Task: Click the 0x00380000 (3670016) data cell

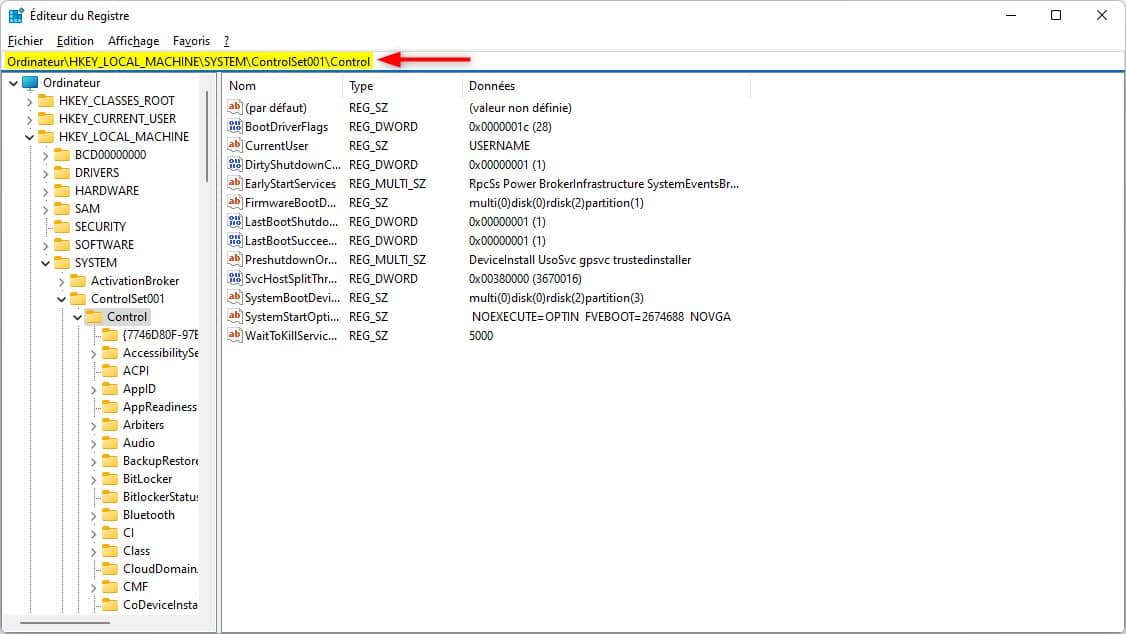Action: click(x=525, y=279)
